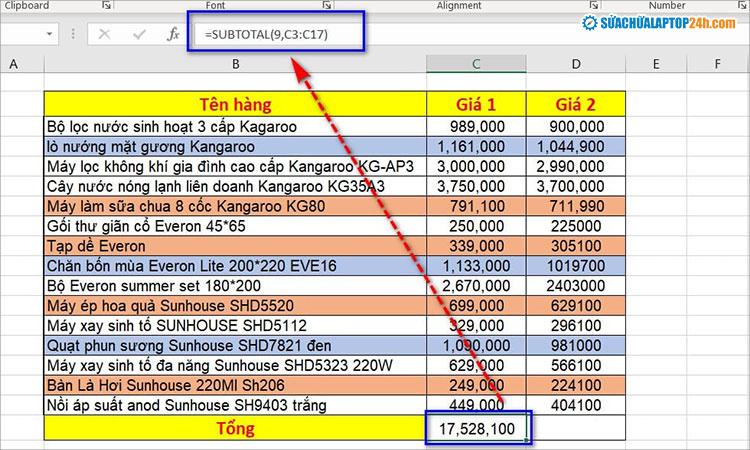
Task: Select Giá 1 value 1,161,000
Action: [x=476, y=146]
